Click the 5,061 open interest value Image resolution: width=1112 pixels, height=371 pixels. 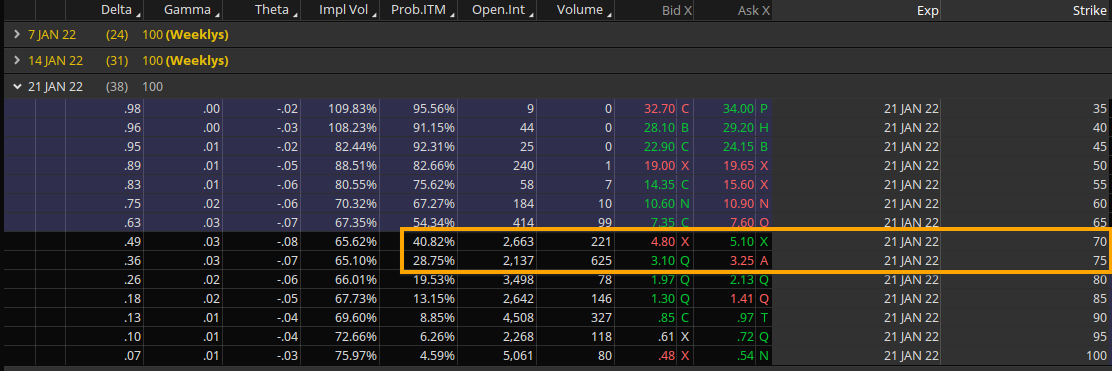517,357
